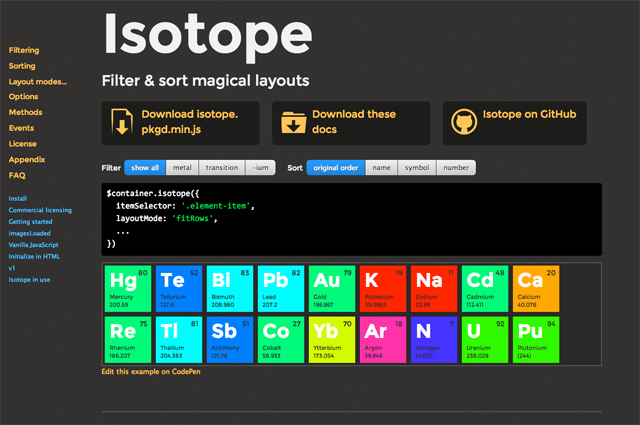Click the Ca Calcium element tile

[536, 289]
